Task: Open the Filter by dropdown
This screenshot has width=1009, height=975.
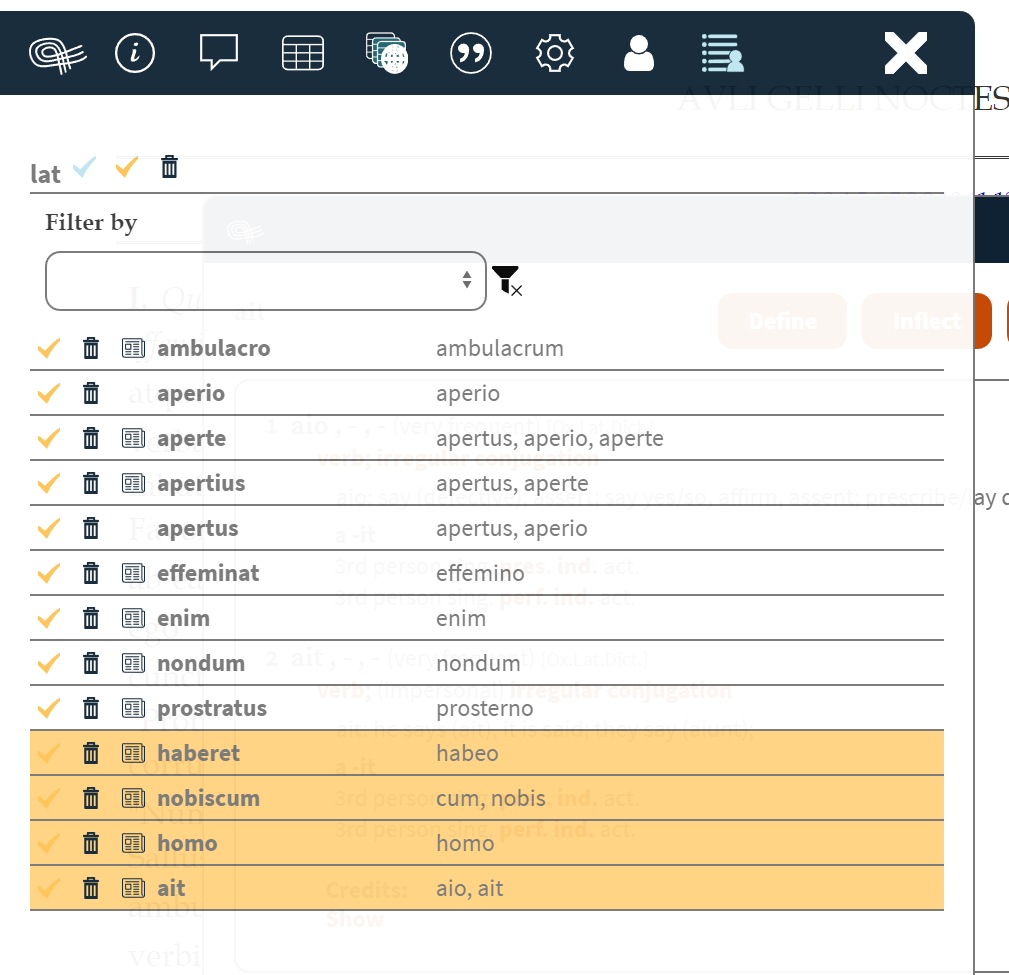Action: [x=265, y=281]
